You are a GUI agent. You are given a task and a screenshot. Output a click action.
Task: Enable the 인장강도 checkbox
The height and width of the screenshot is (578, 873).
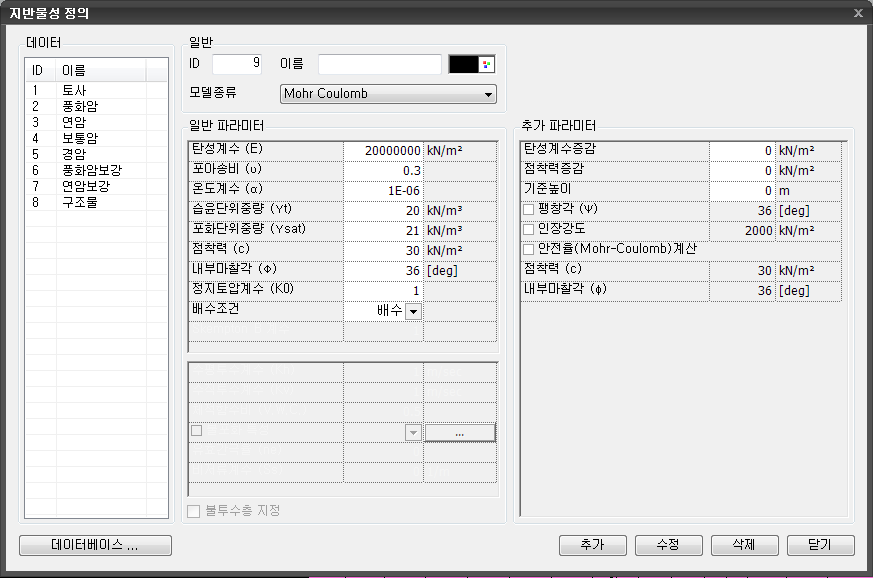coord(529,229)
